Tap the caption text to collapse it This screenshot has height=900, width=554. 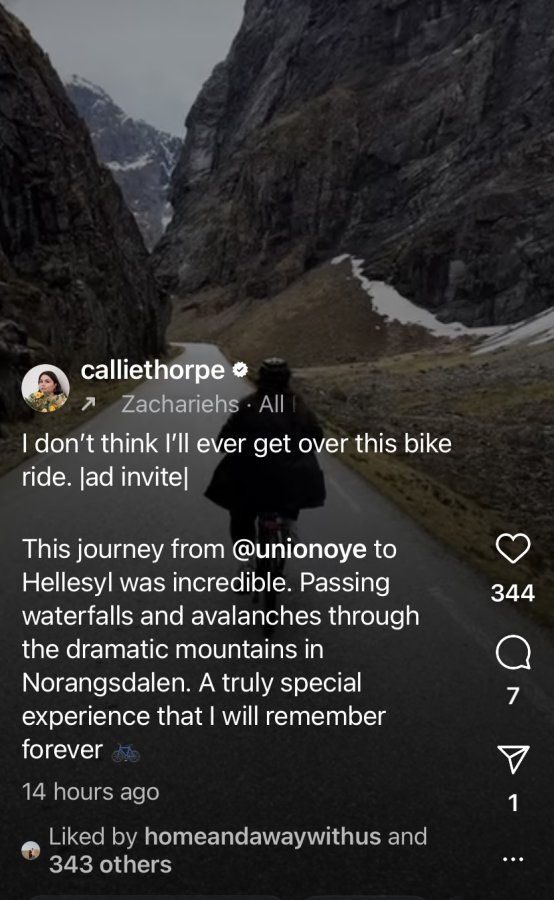[220, 649]
